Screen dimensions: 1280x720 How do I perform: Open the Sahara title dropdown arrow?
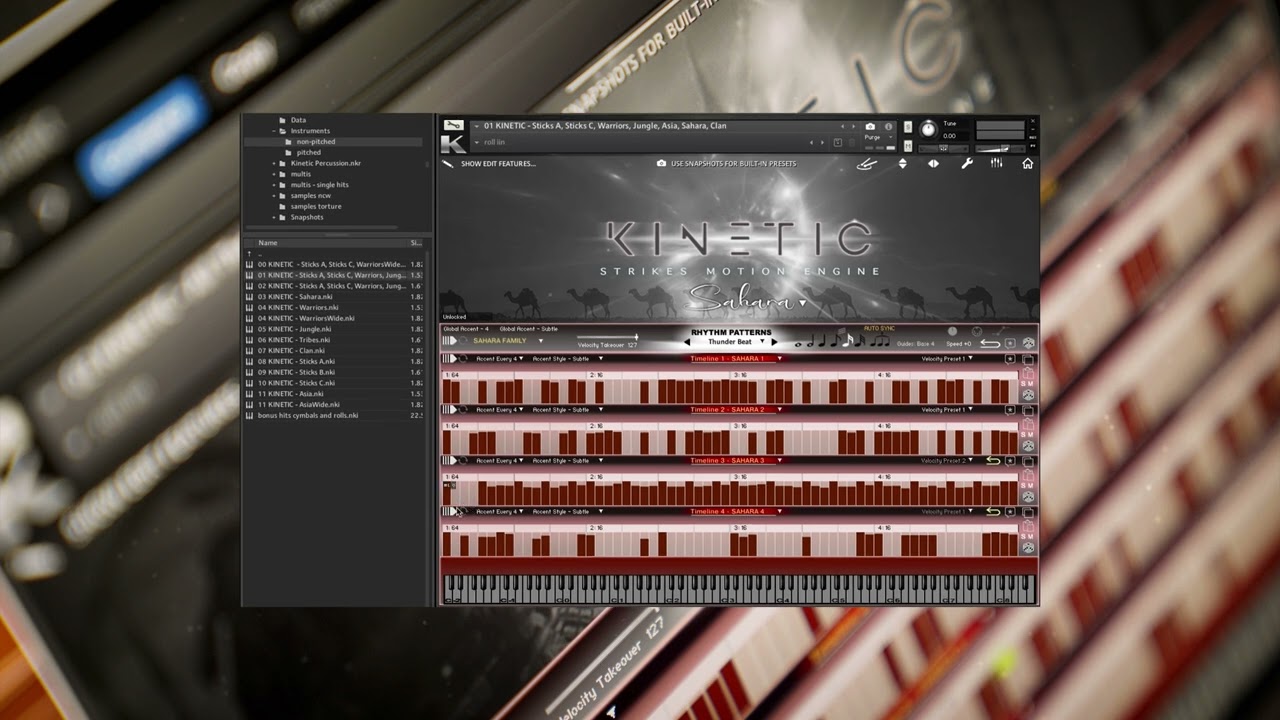pos(802,303)
